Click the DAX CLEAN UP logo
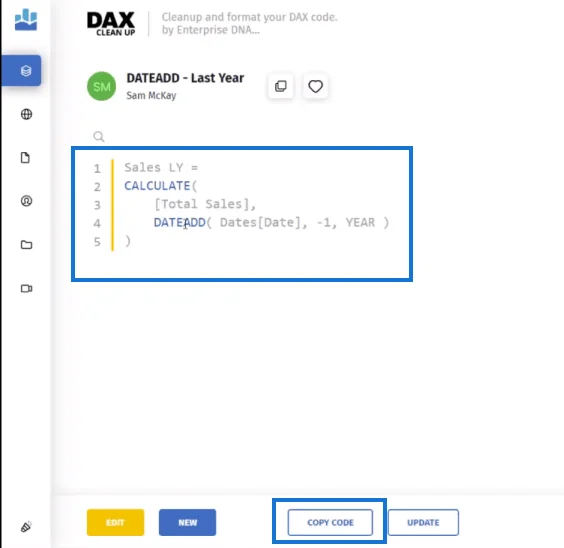 tap(111, 24)
